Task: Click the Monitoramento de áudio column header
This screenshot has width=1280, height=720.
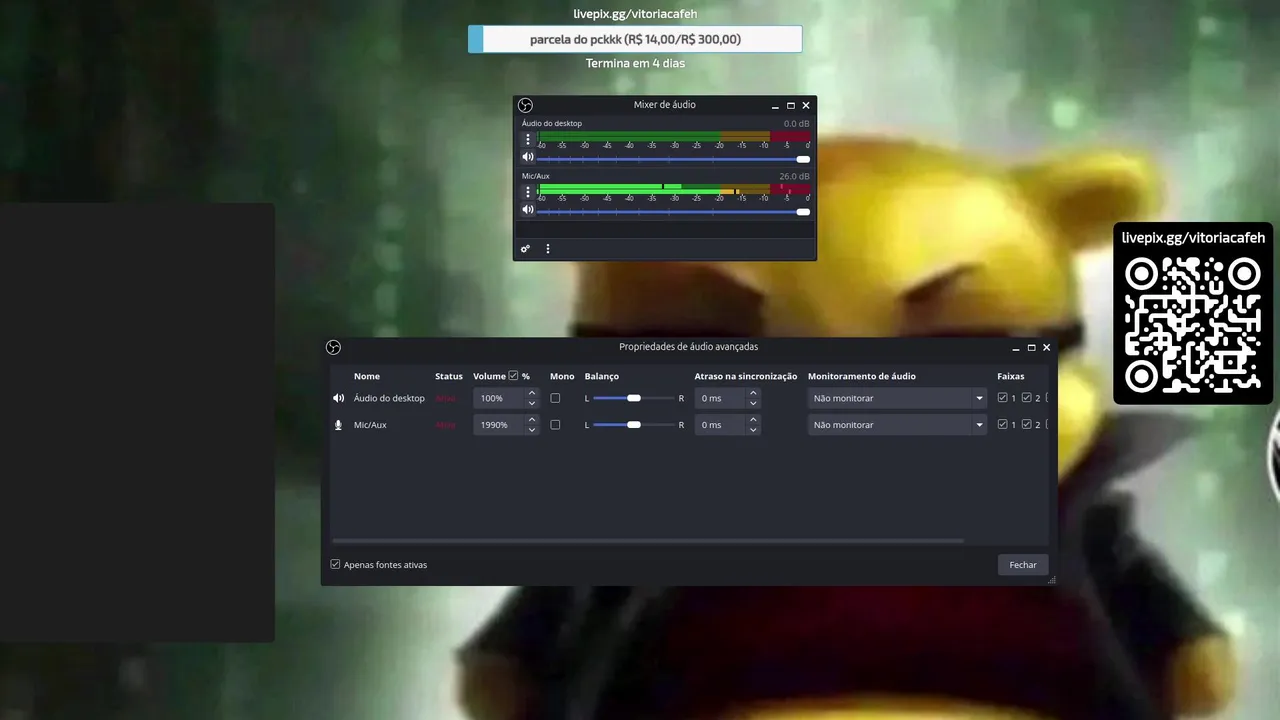Action: pyautogui.click(x=862, y=376)
